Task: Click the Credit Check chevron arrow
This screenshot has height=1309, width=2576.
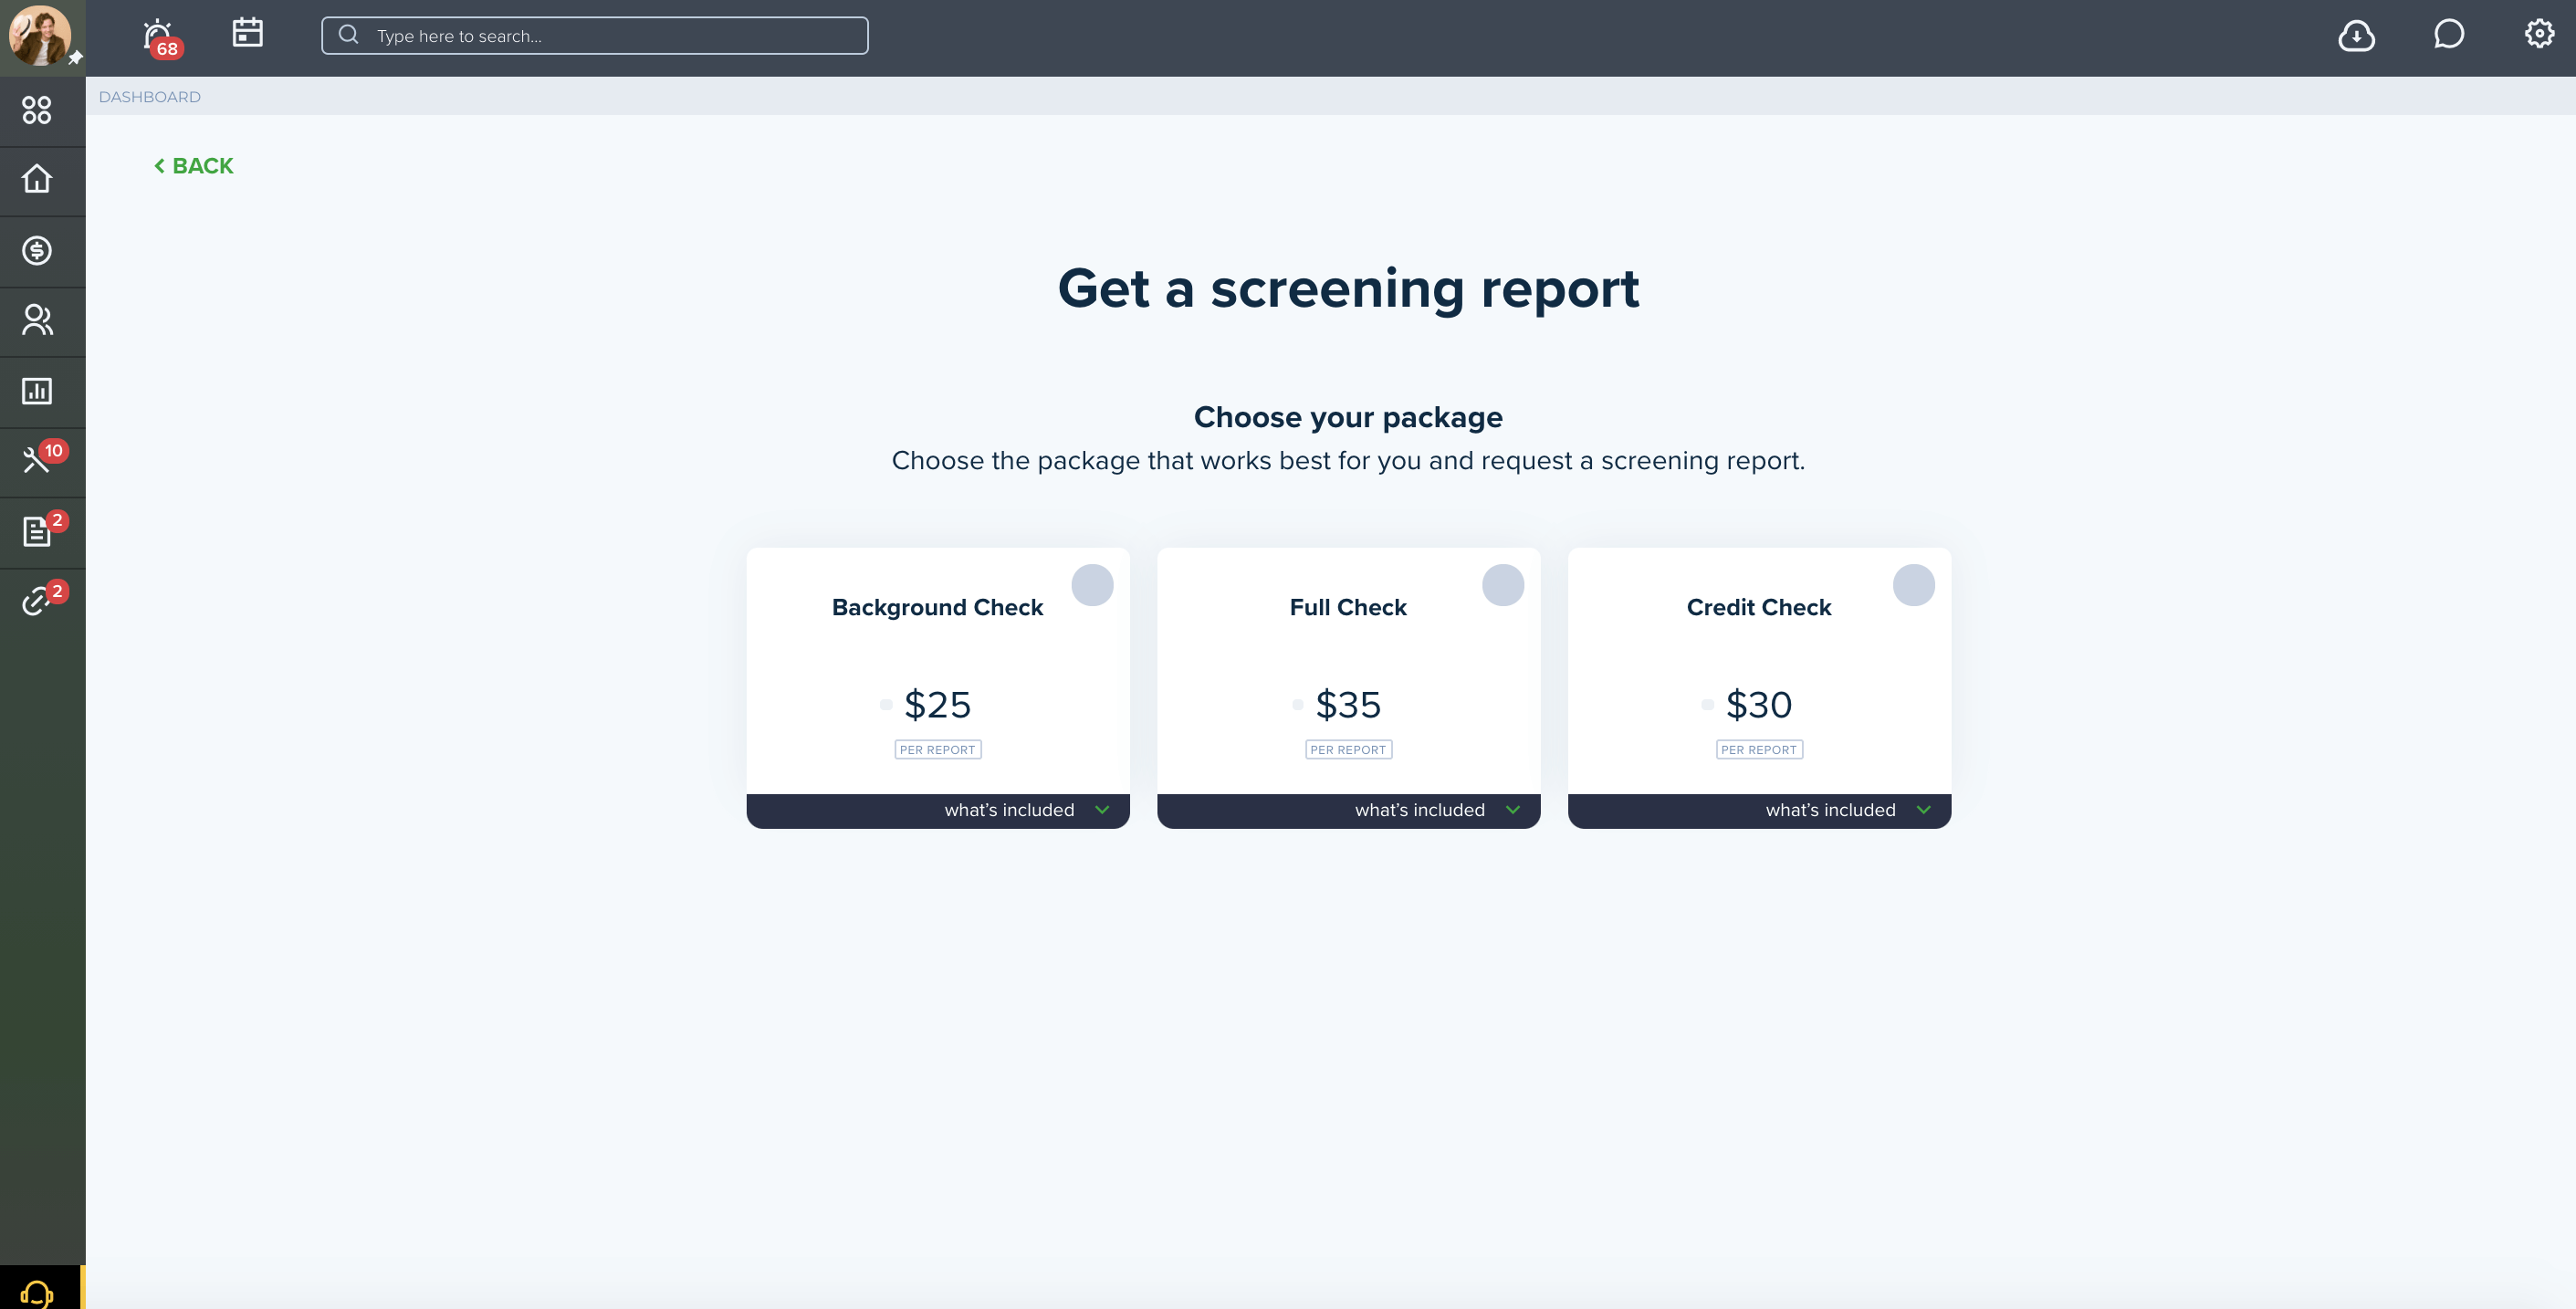Action: pyautogui.click(x=1923, y=810)
